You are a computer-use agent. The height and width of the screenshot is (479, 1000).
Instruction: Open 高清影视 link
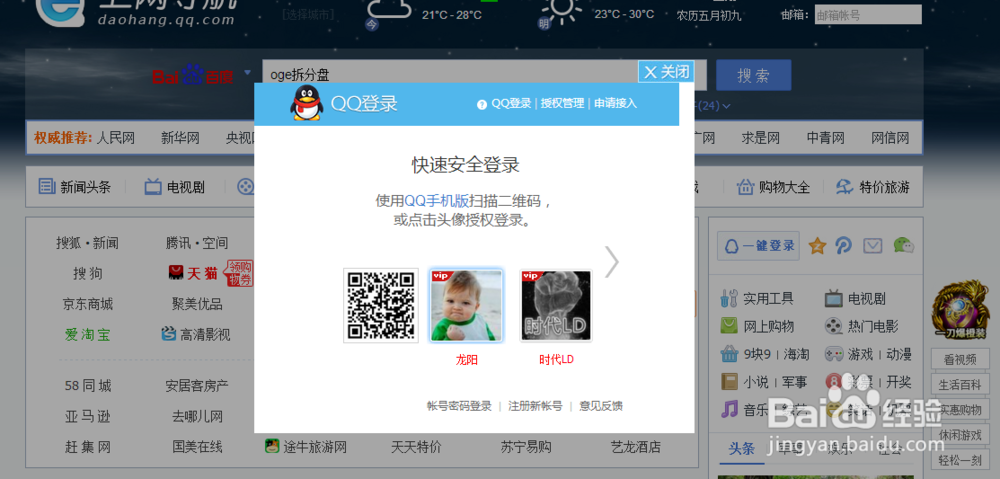point(205,335)
